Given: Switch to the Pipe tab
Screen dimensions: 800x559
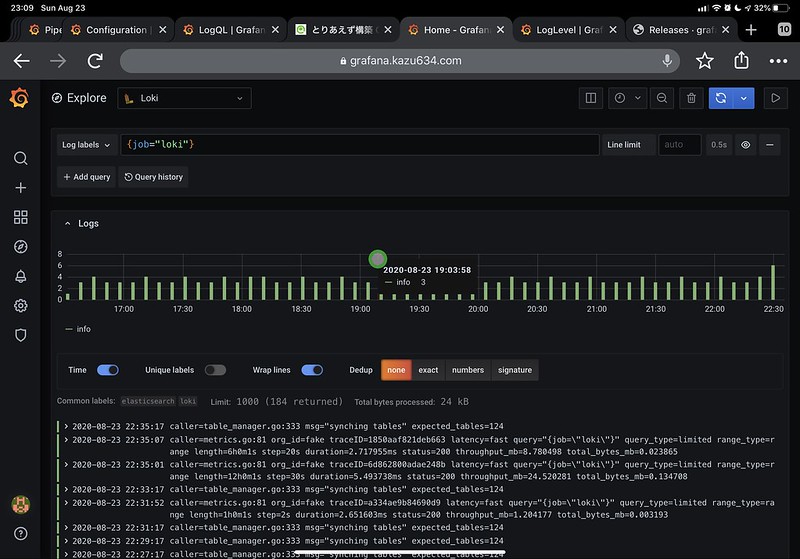Looking at the screenshot, I should coord(45,30).
